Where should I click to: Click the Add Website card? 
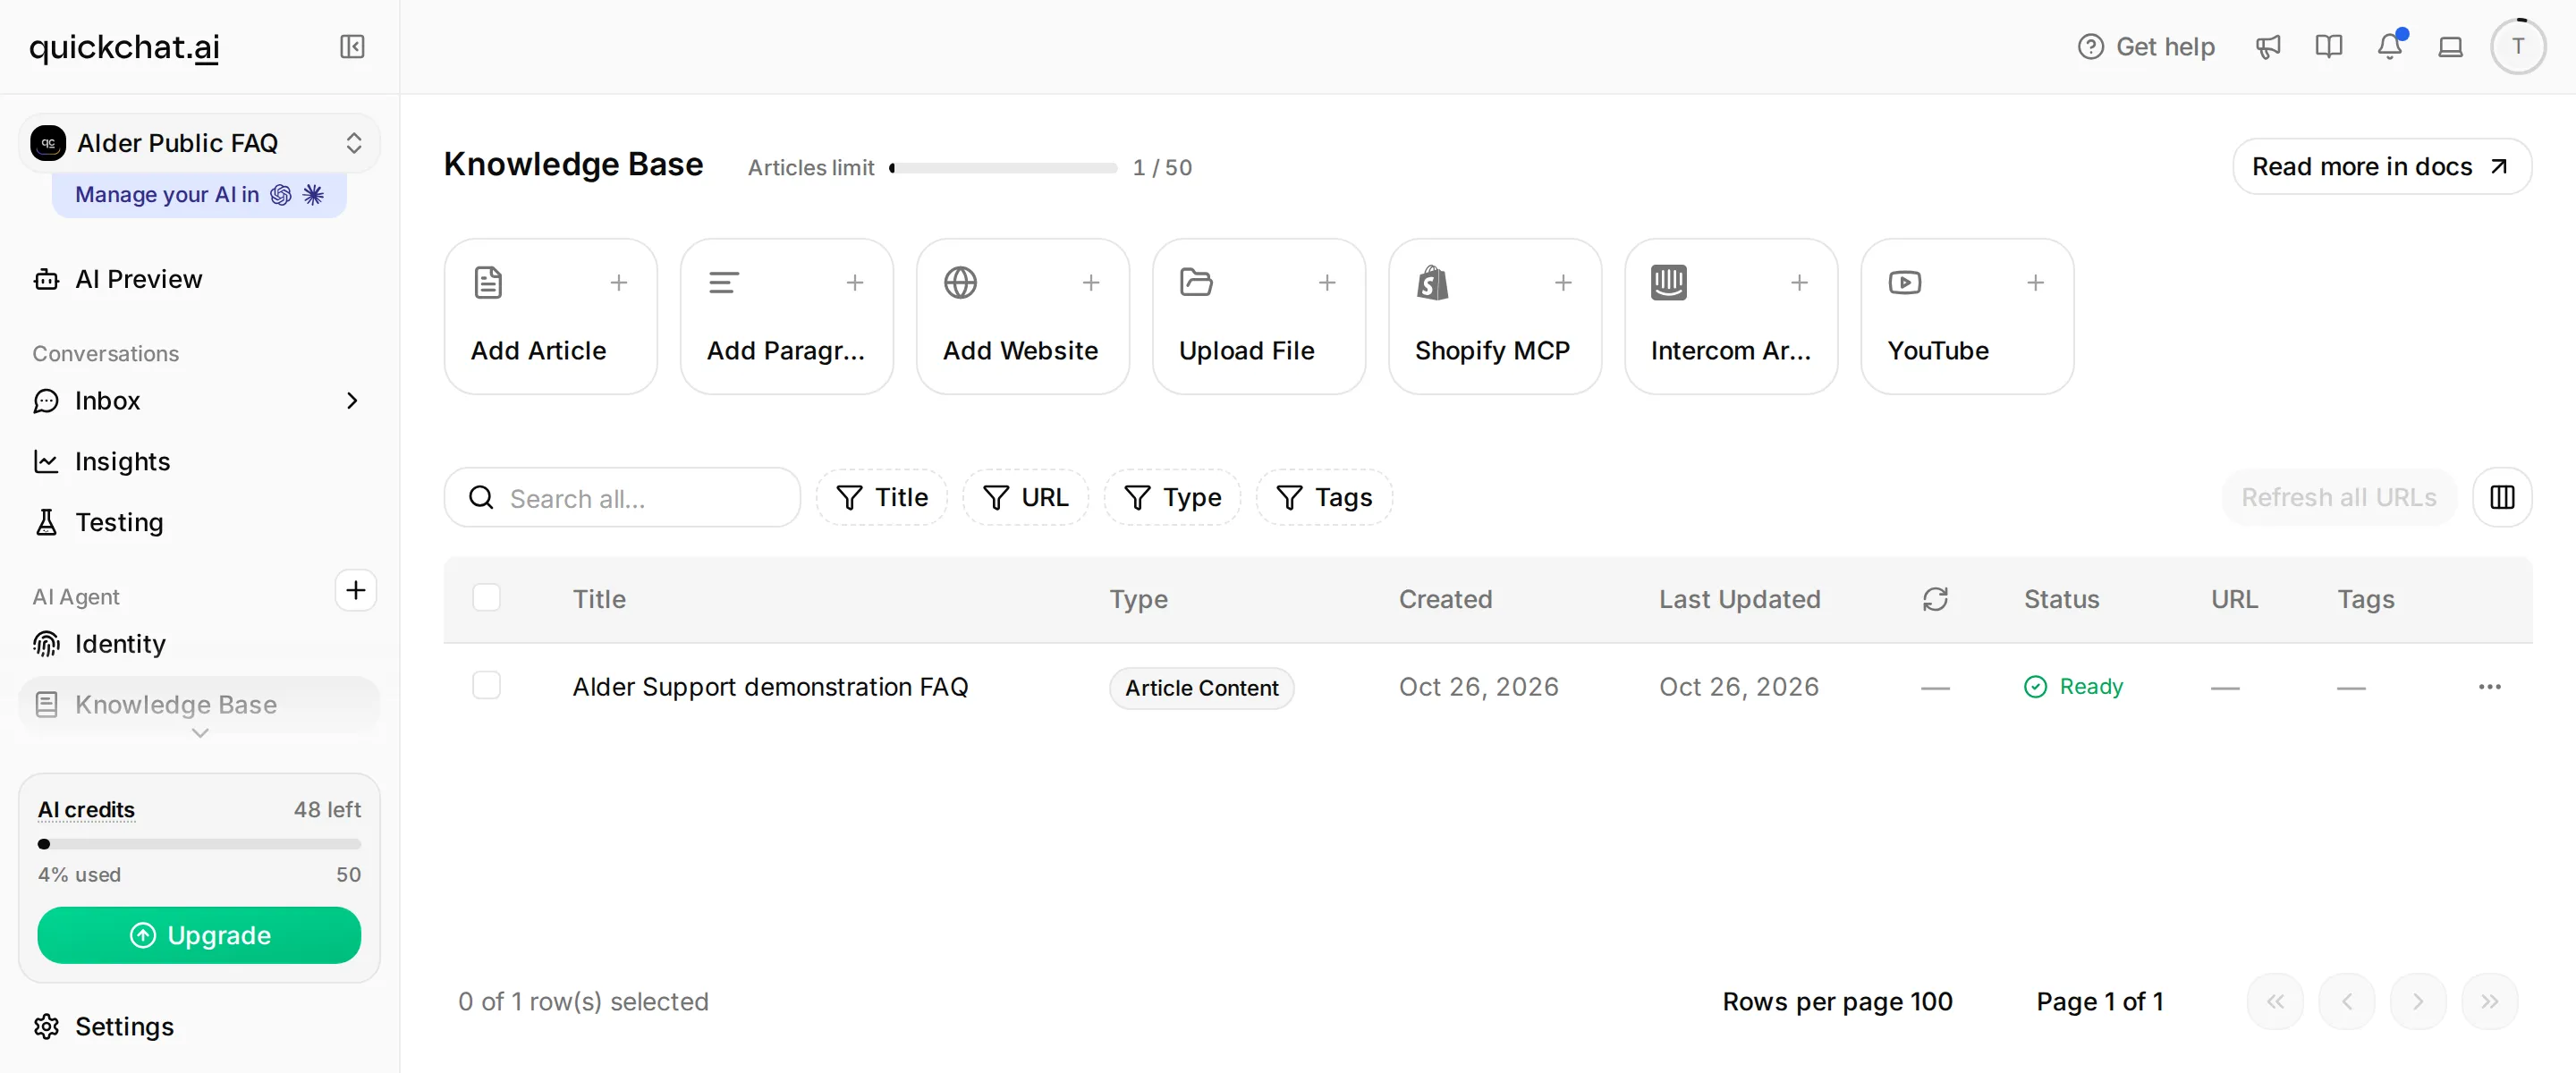1023,316
